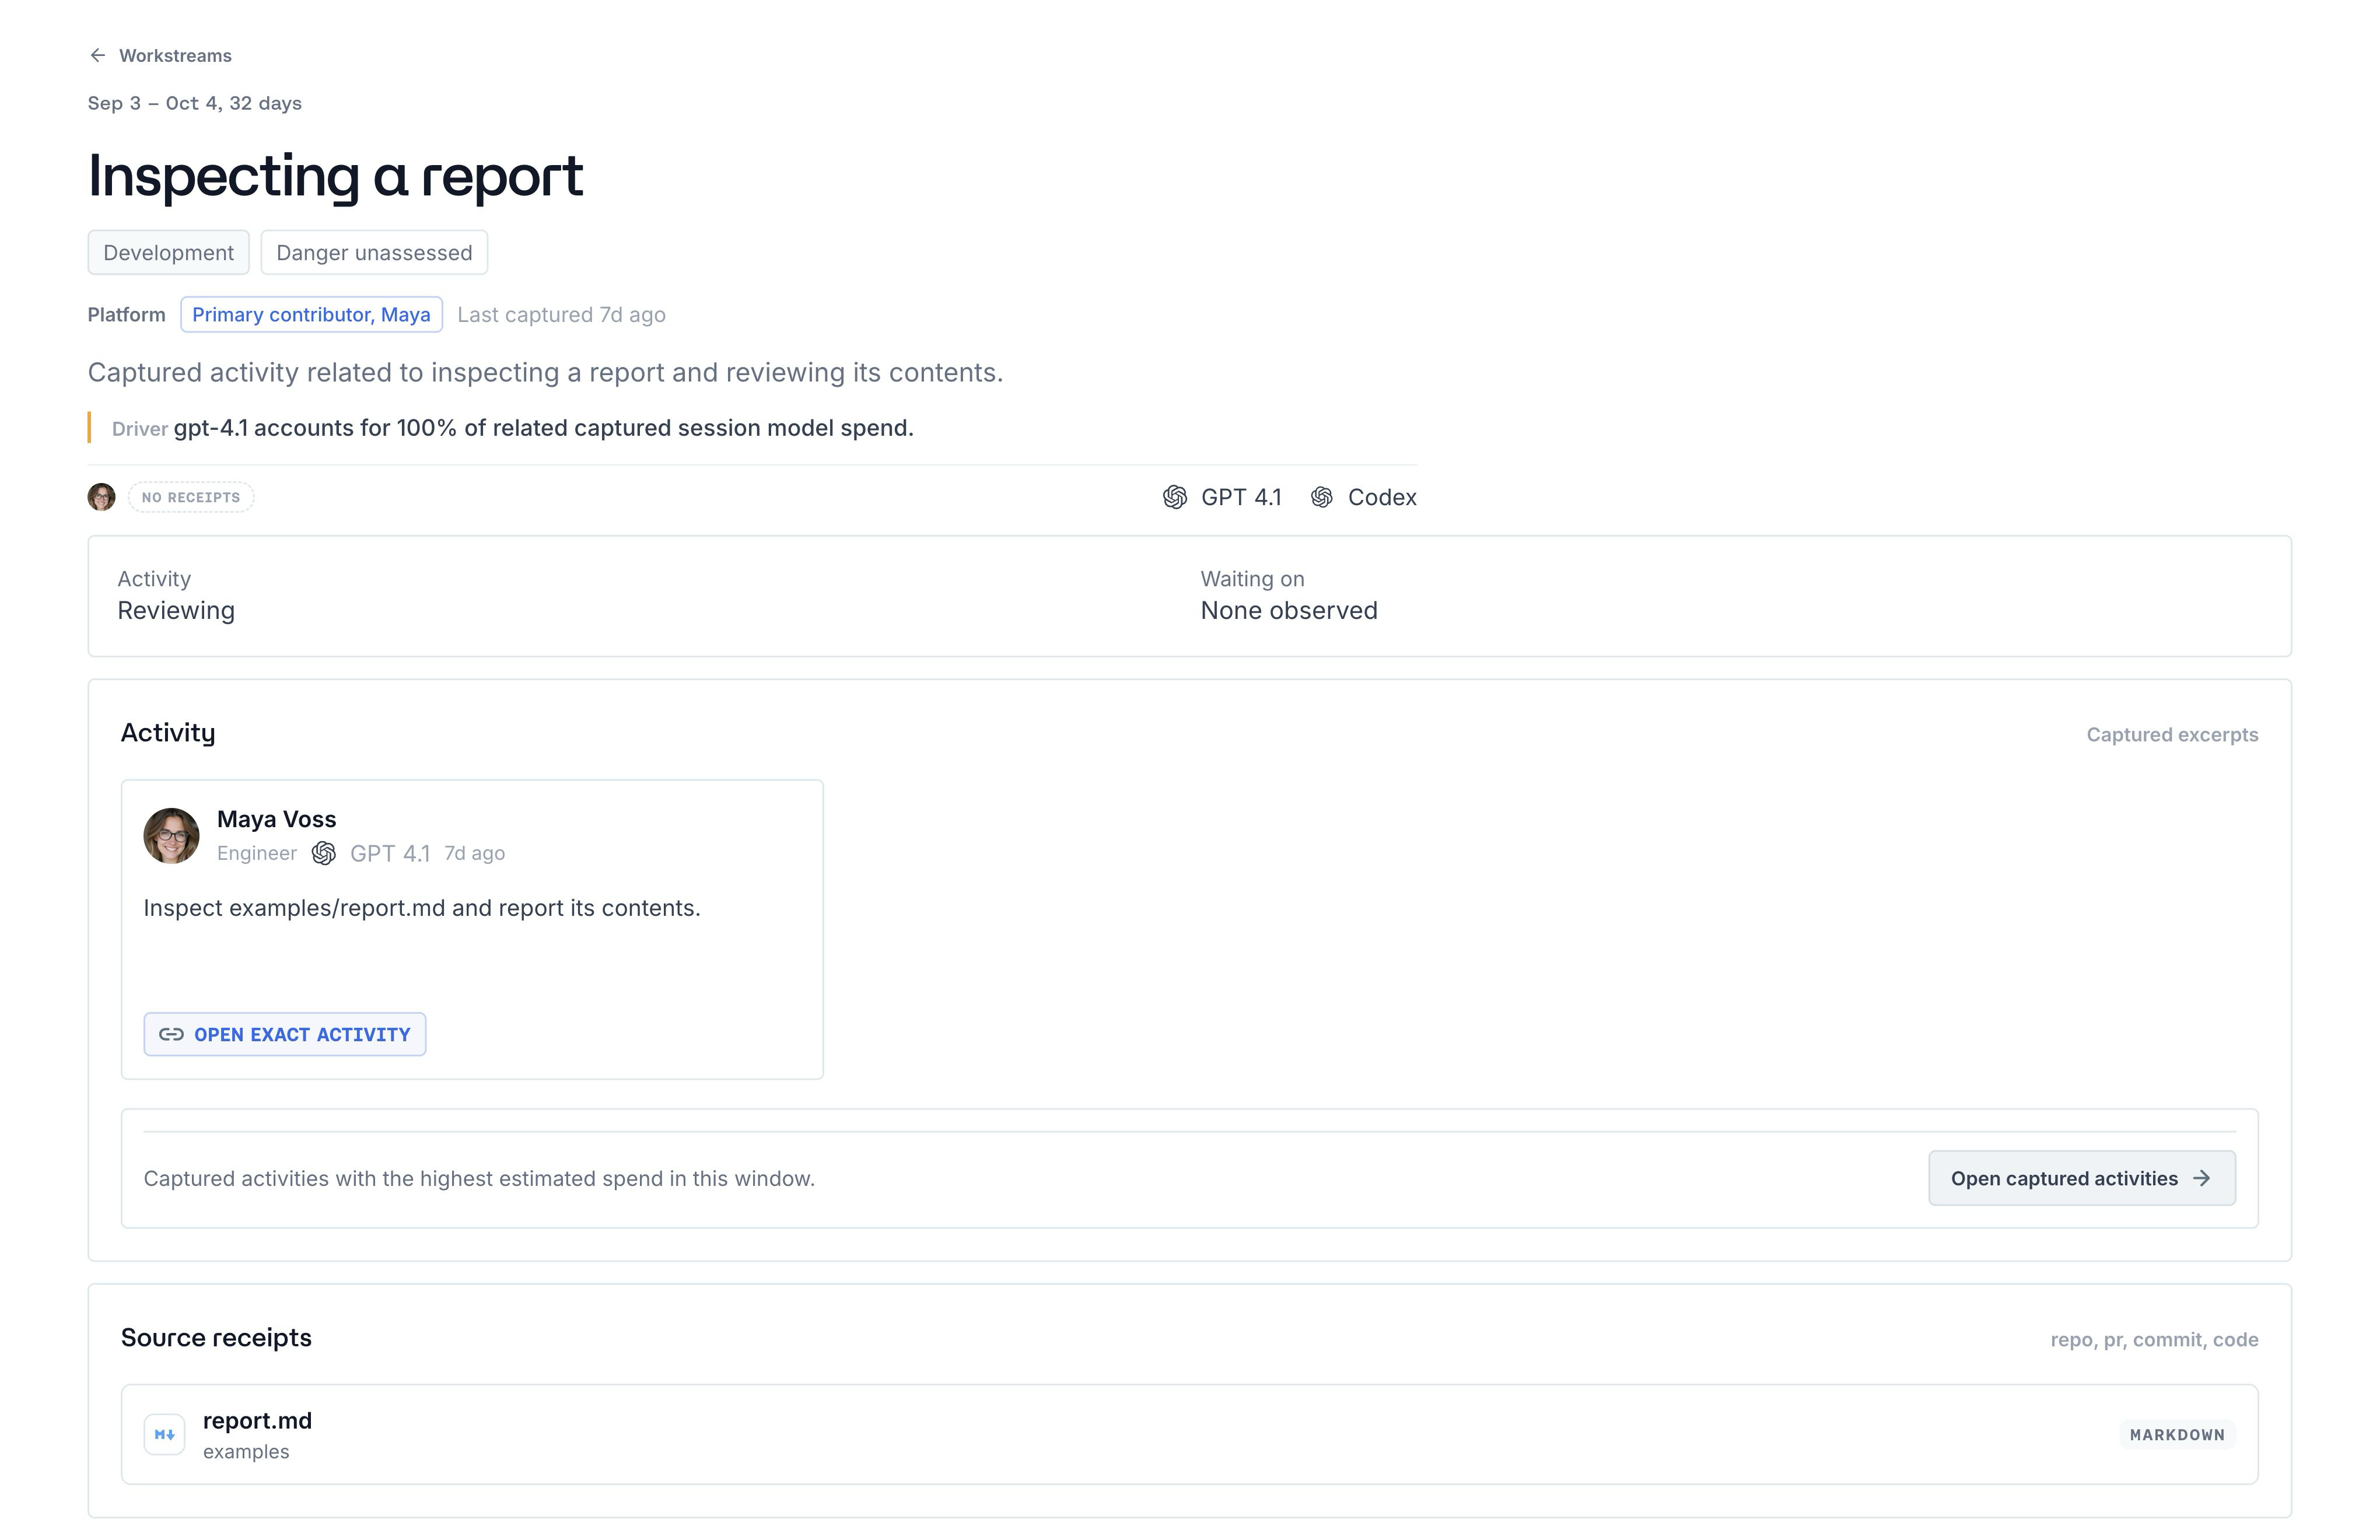Open Maya Voss's large avatar photo
The height and width of the screenshot is (1540, 2380).
[171, 835]
